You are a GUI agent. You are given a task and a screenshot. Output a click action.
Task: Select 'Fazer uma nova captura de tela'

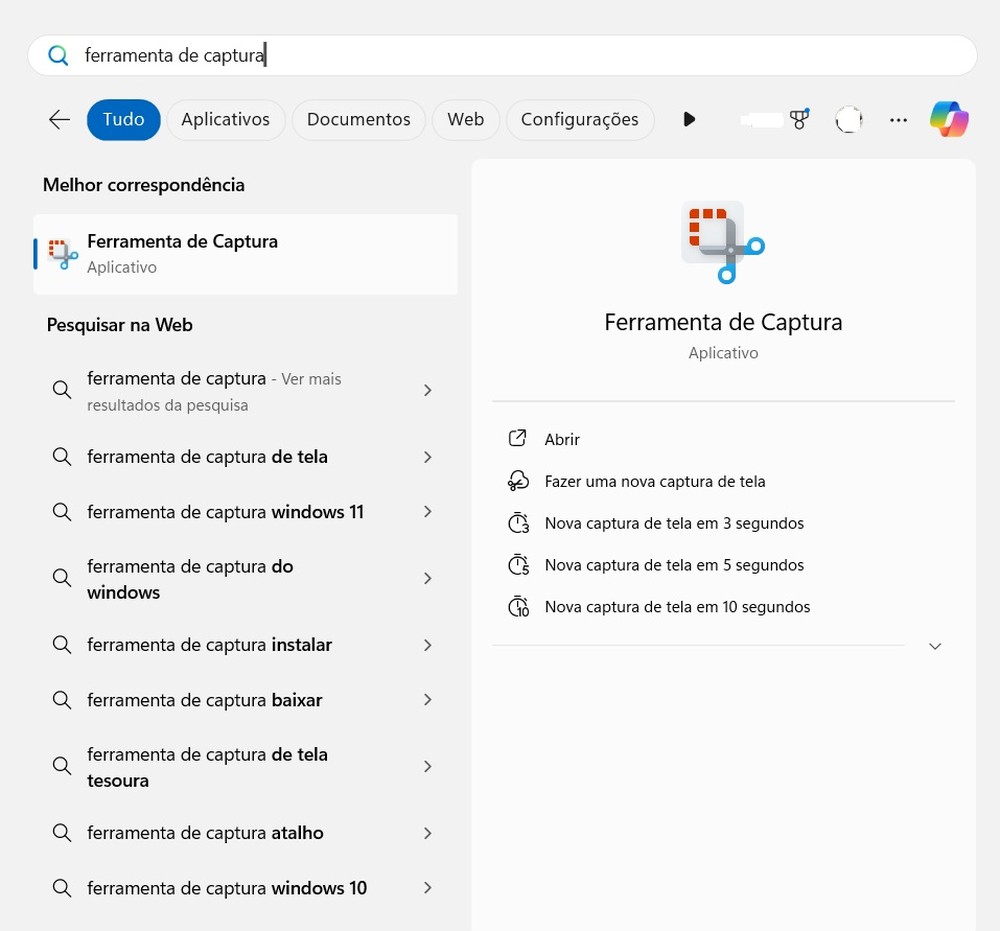(x=654, y=481)
